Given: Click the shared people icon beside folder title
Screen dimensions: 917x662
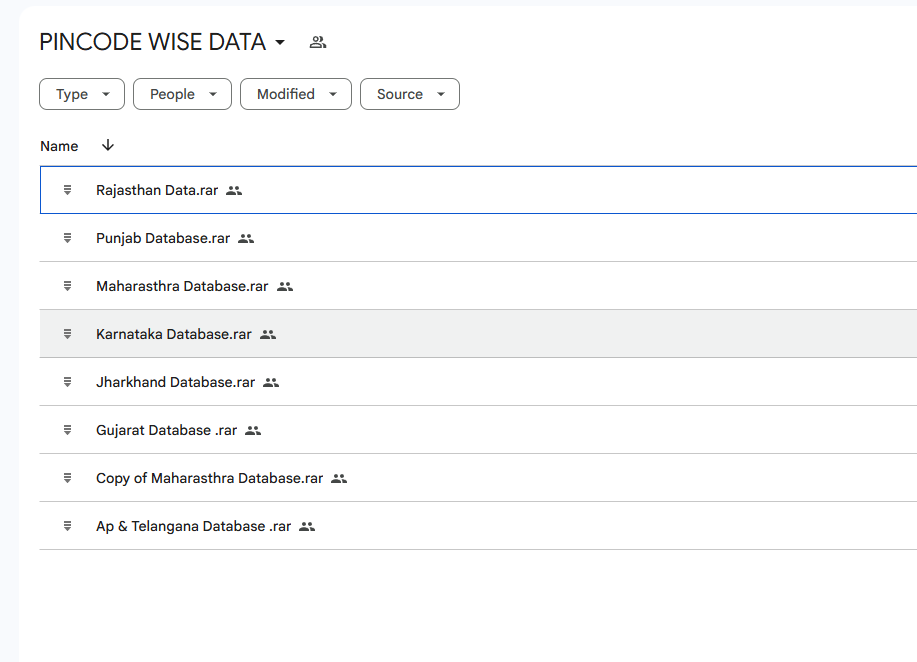Looking at the screenshot, I should [318, 42].
